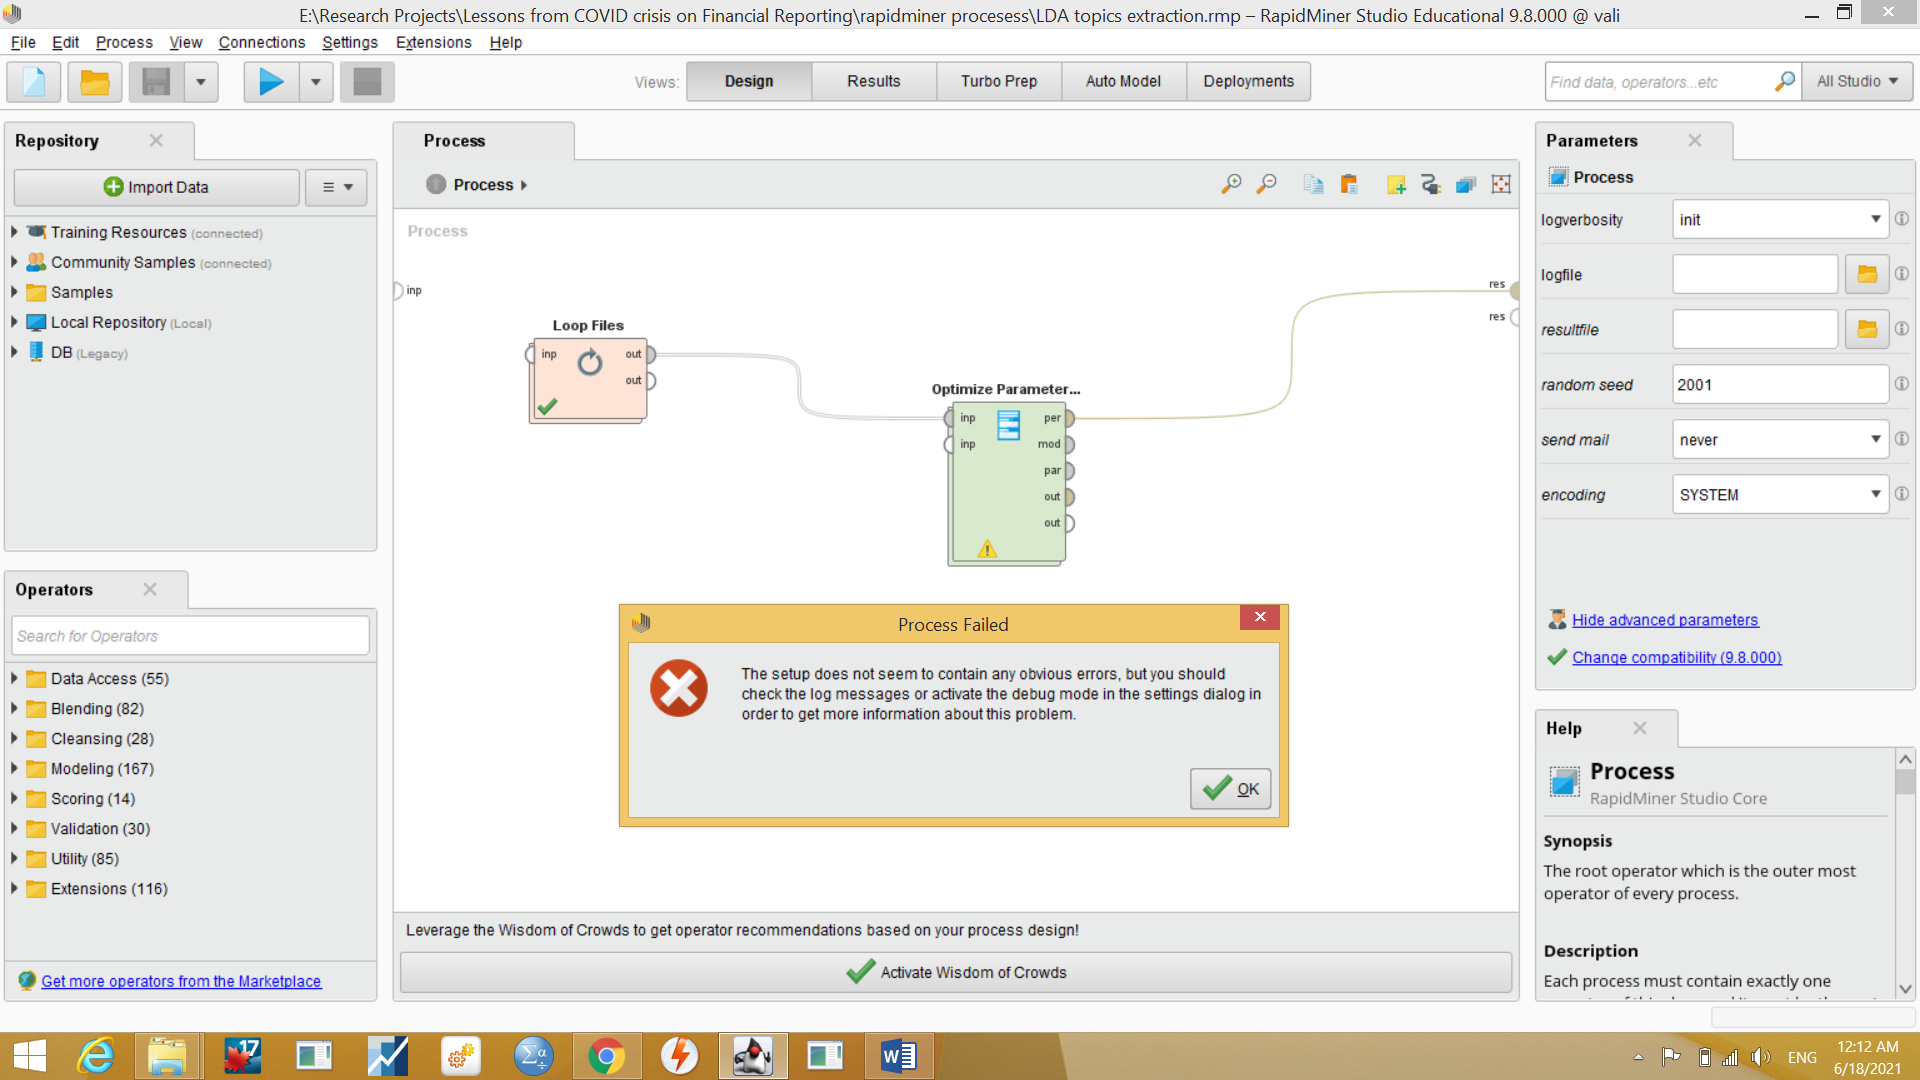Click the Loop Files operator icon
The image size is (1920, 1080).
(x=590, y=362)
